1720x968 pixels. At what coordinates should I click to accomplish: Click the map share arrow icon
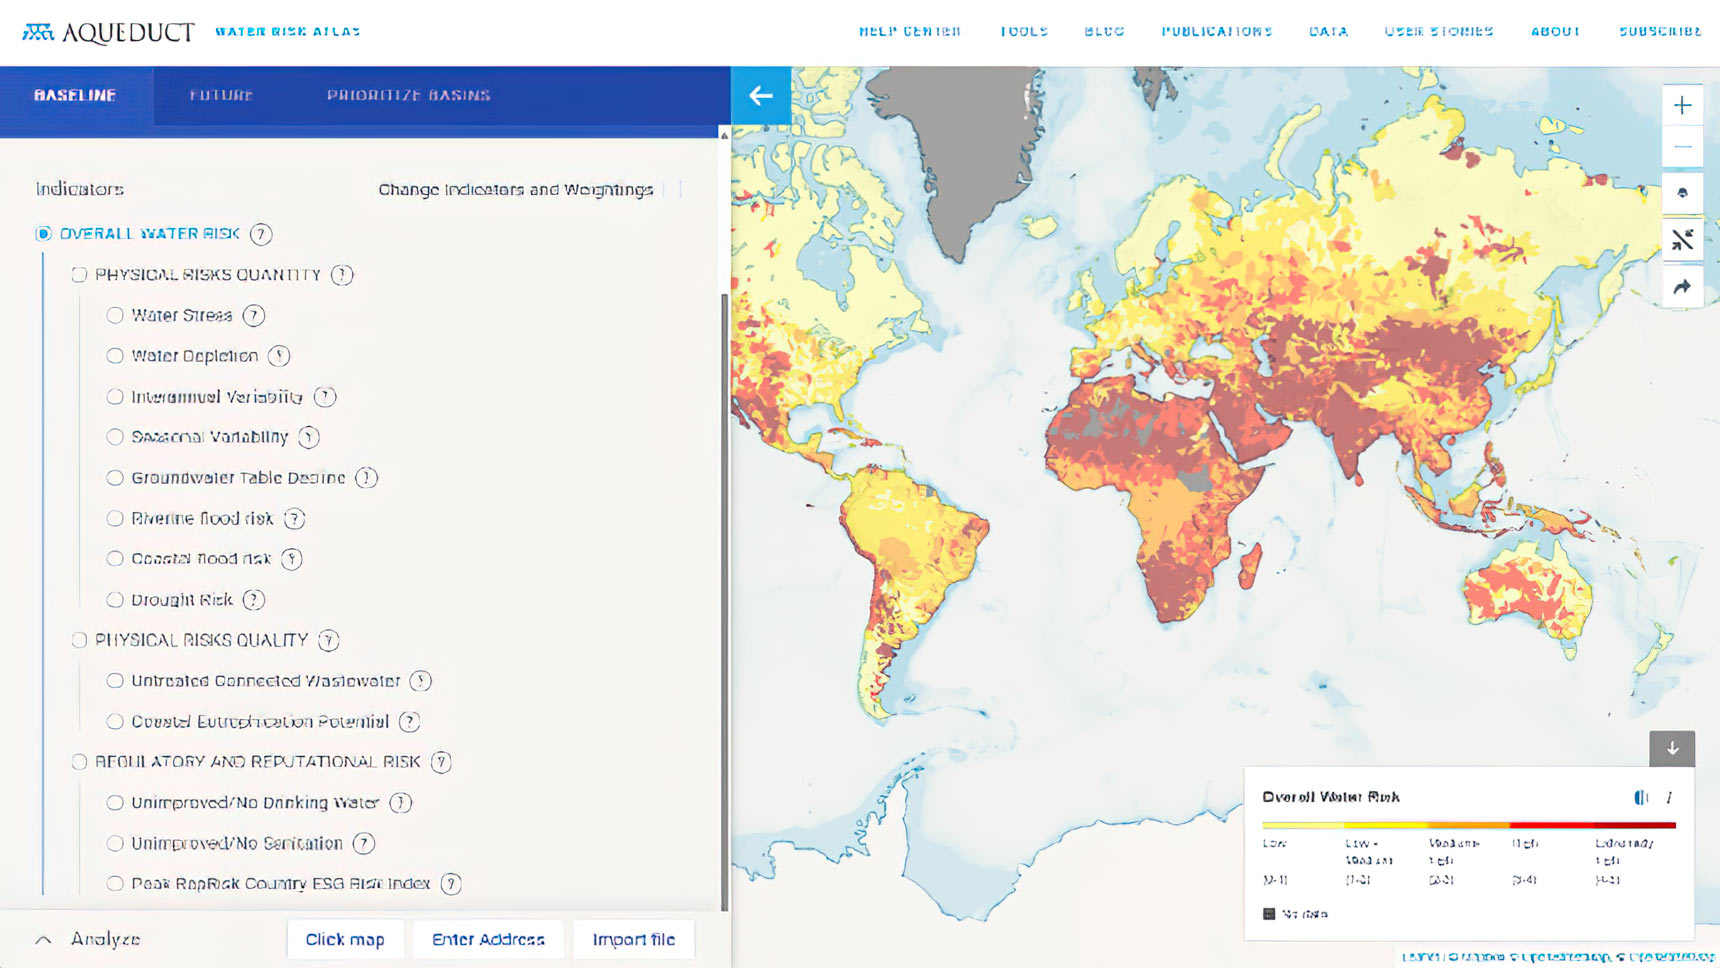tap(1682, 288)
